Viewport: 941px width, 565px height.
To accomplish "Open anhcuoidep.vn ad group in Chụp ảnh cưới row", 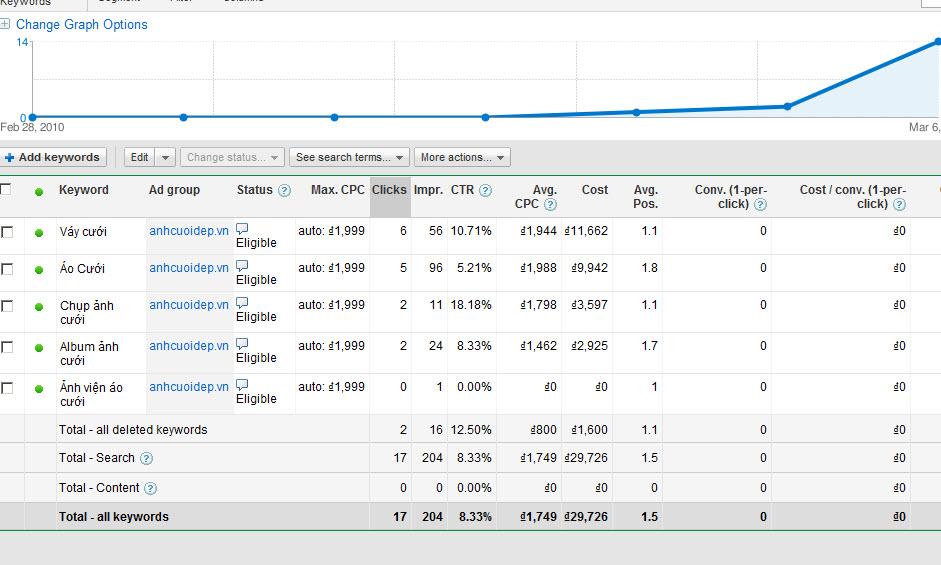I will tap(189, 305).
